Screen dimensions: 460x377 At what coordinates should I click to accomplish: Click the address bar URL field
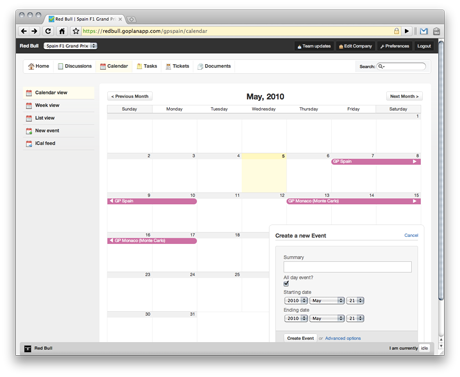pos(237,31)
